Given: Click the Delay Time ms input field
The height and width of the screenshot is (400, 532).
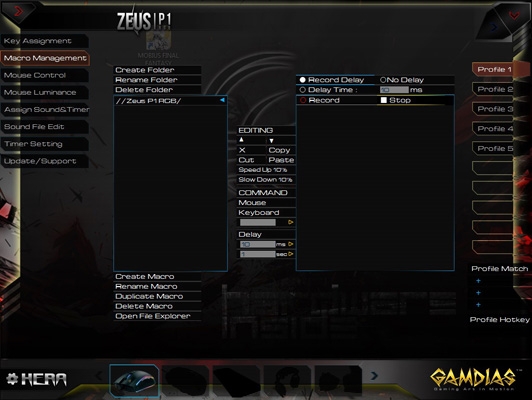Looking at the screenshot, I should pos(394,90).
